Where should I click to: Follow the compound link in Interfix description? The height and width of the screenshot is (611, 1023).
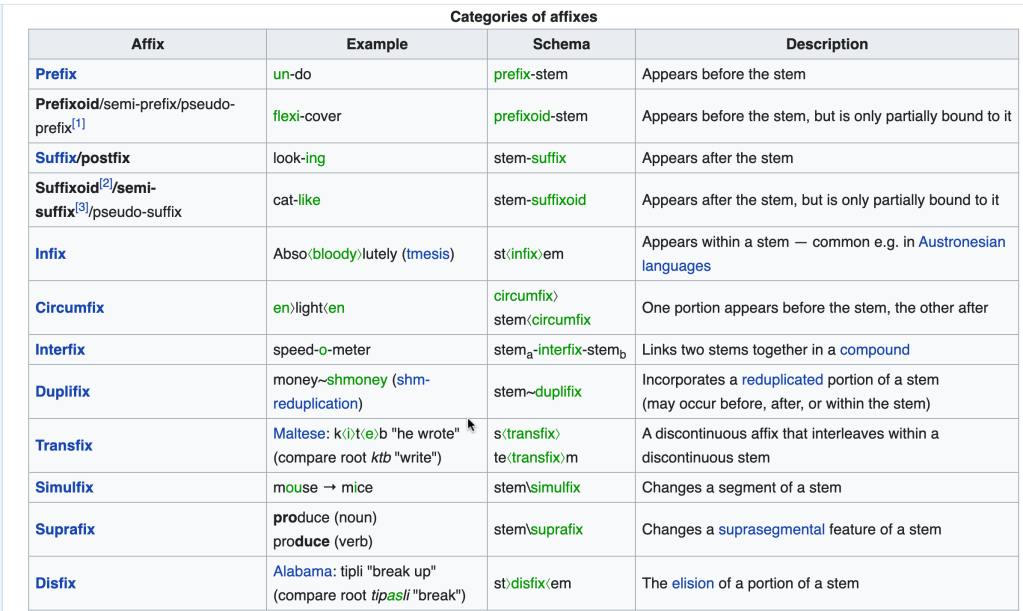coord(874,350)
